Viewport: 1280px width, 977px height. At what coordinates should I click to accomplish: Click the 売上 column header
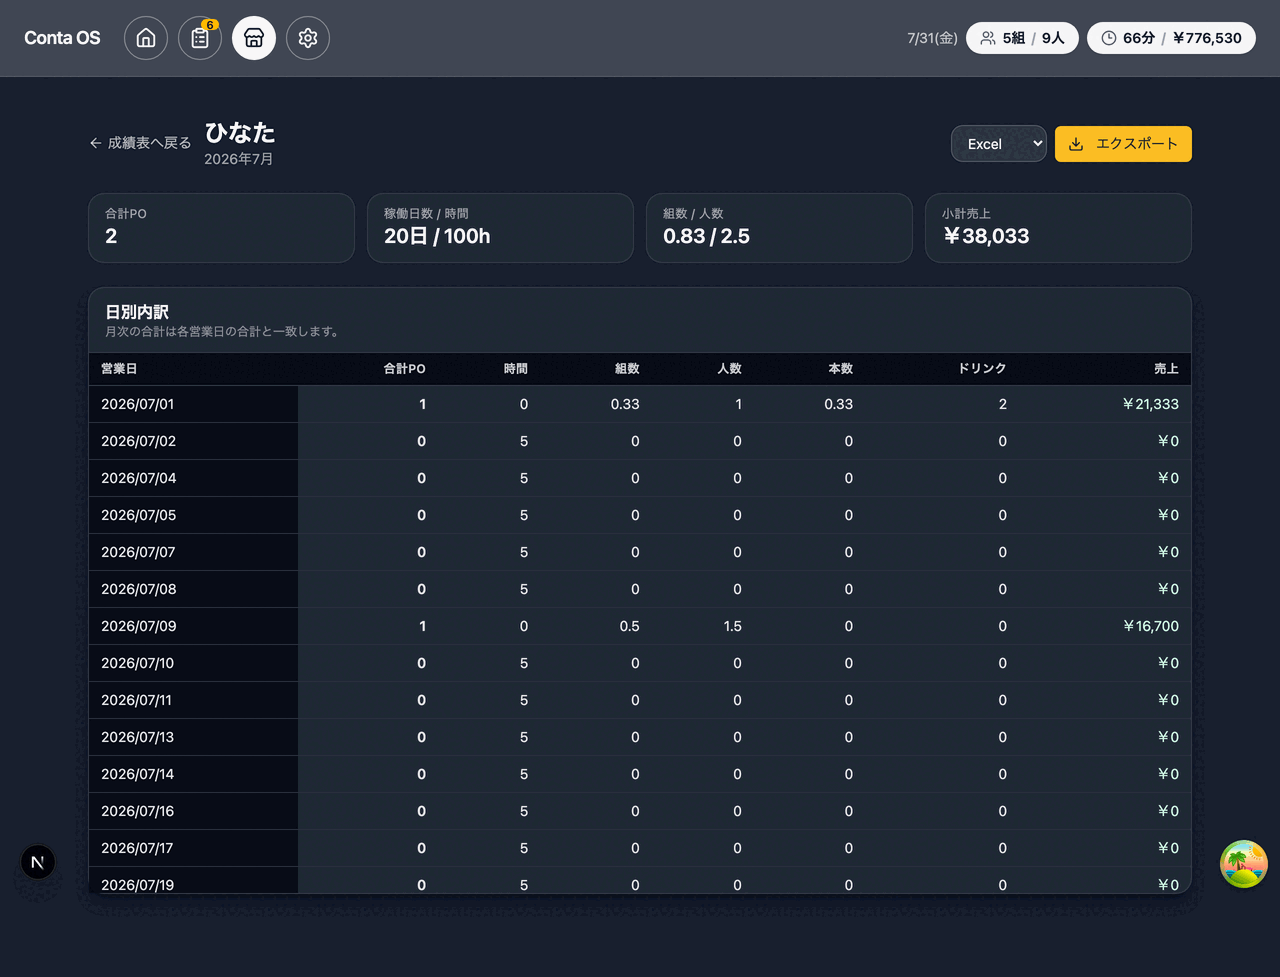pyautogui.click(x=1166, y=369)
